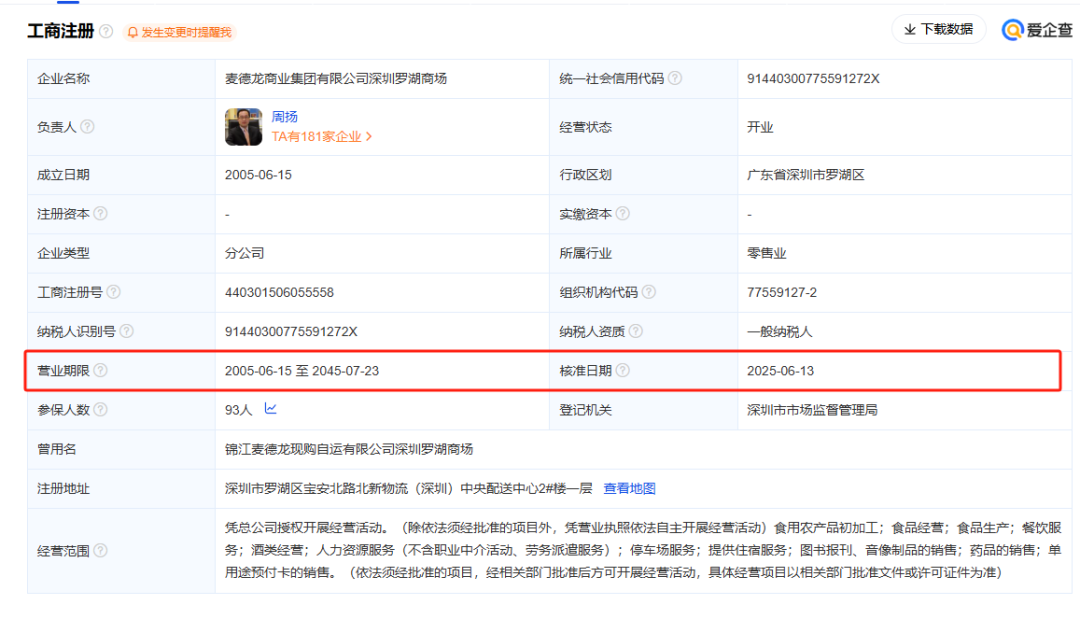This screenshot has width=1080, height=619.
Task: Select the registered address text
Action: pyautogui.click(x=408, y=489)
